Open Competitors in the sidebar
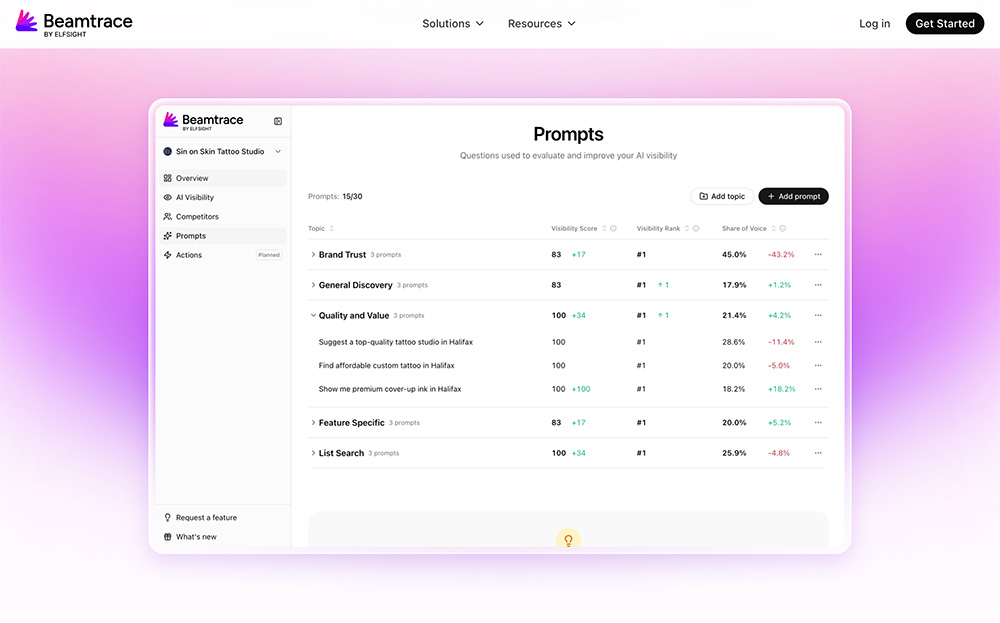This screenshot has width=1000, height=623. (x=223, y=217)
